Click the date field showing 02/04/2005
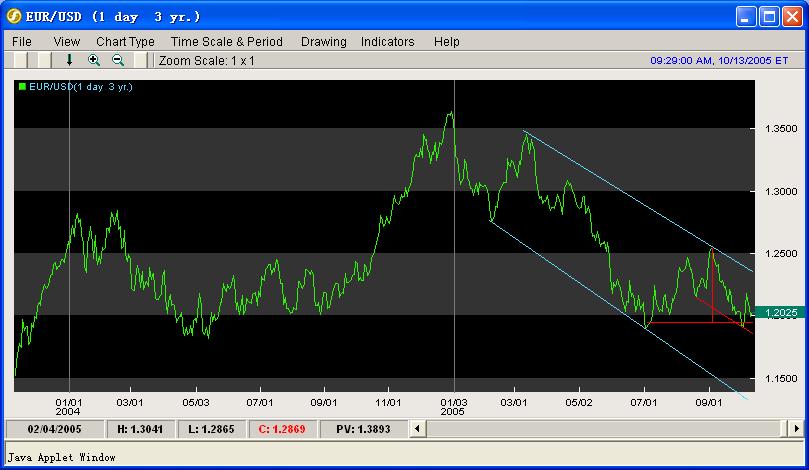 [55, 429]
